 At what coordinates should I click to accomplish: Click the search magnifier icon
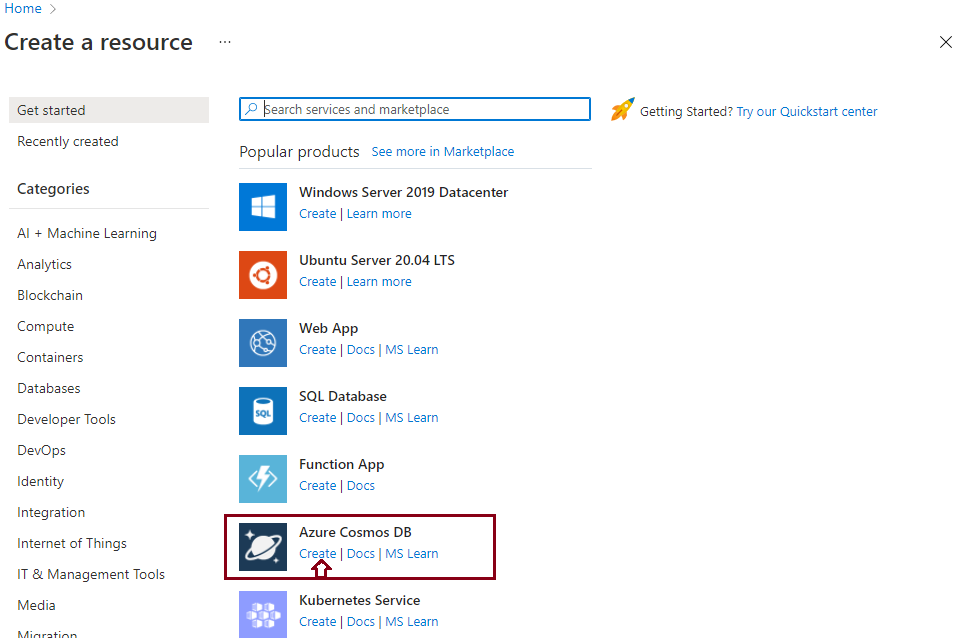point(251,109)
